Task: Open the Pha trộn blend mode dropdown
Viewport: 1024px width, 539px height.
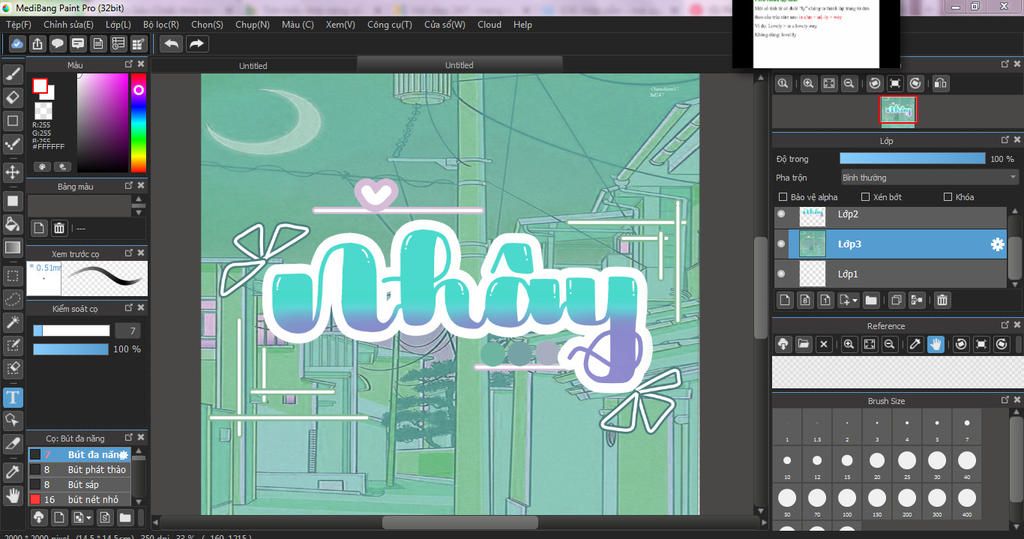Action: click(929, 178)
